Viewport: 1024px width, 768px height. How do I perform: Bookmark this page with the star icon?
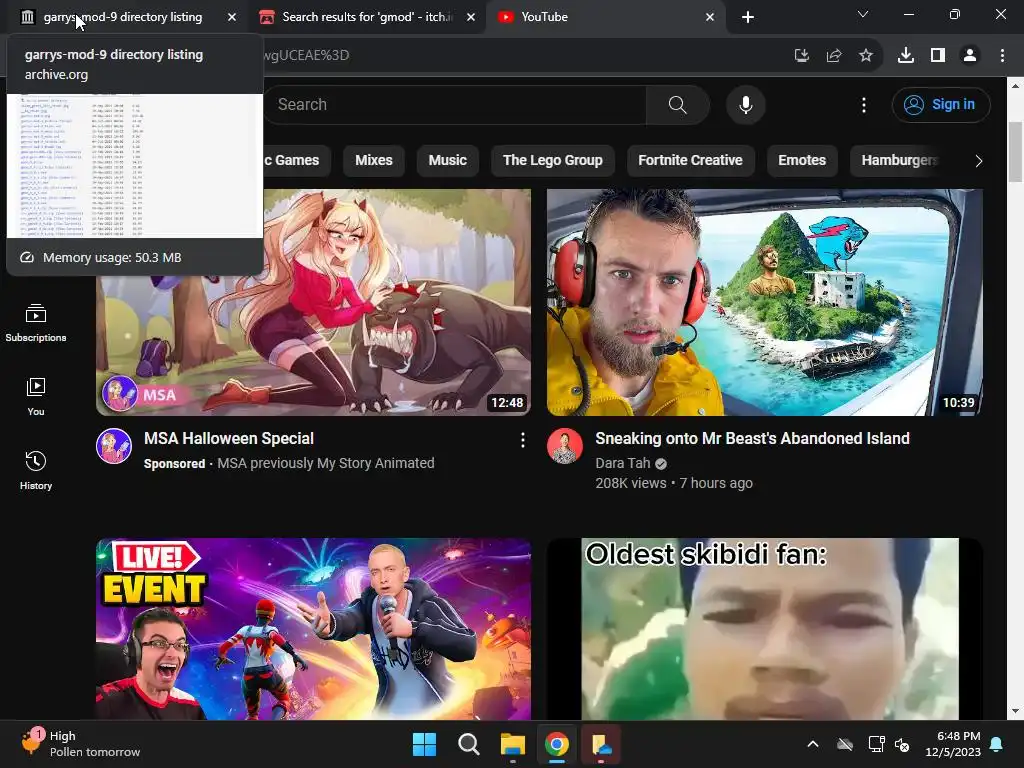tap(865, 56)
